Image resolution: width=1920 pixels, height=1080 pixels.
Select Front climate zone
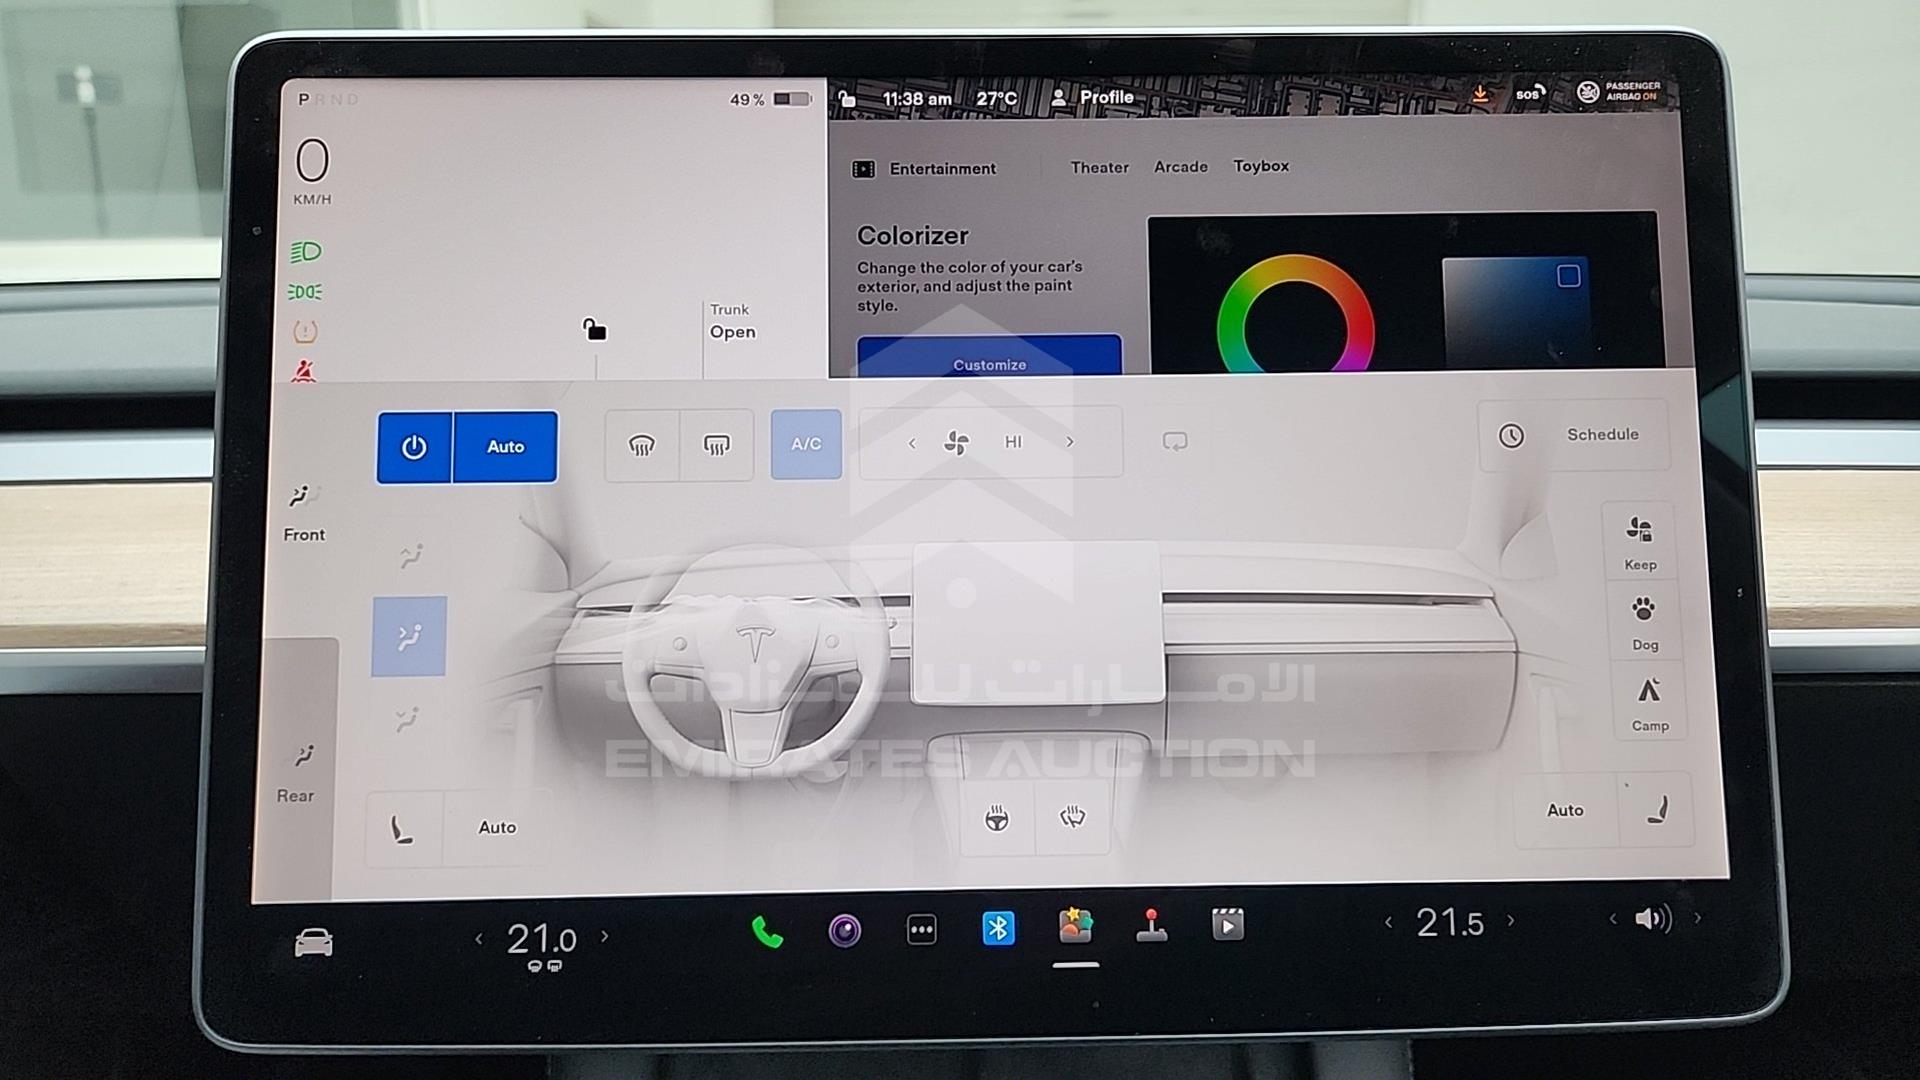[303, 513]
